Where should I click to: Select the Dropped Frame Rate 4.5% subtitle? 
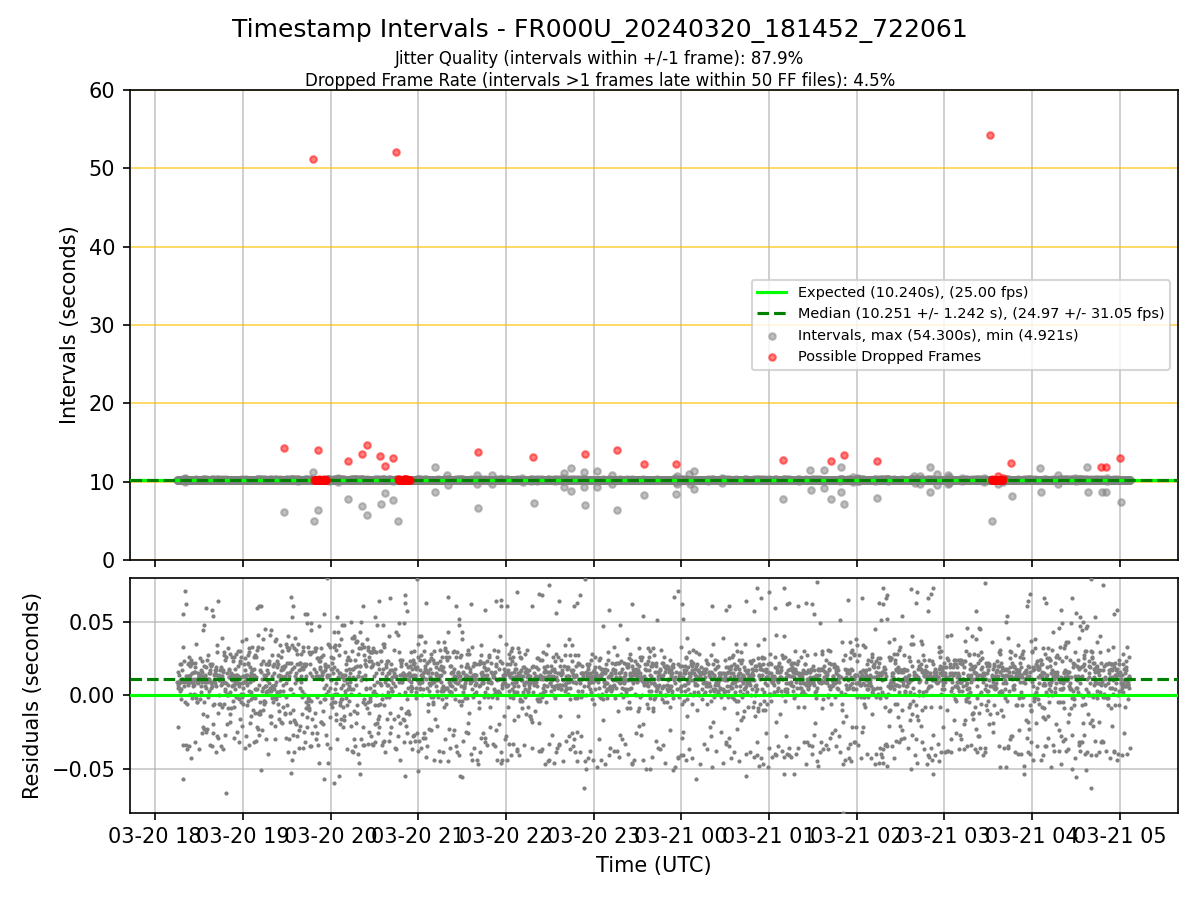point(600,80)
